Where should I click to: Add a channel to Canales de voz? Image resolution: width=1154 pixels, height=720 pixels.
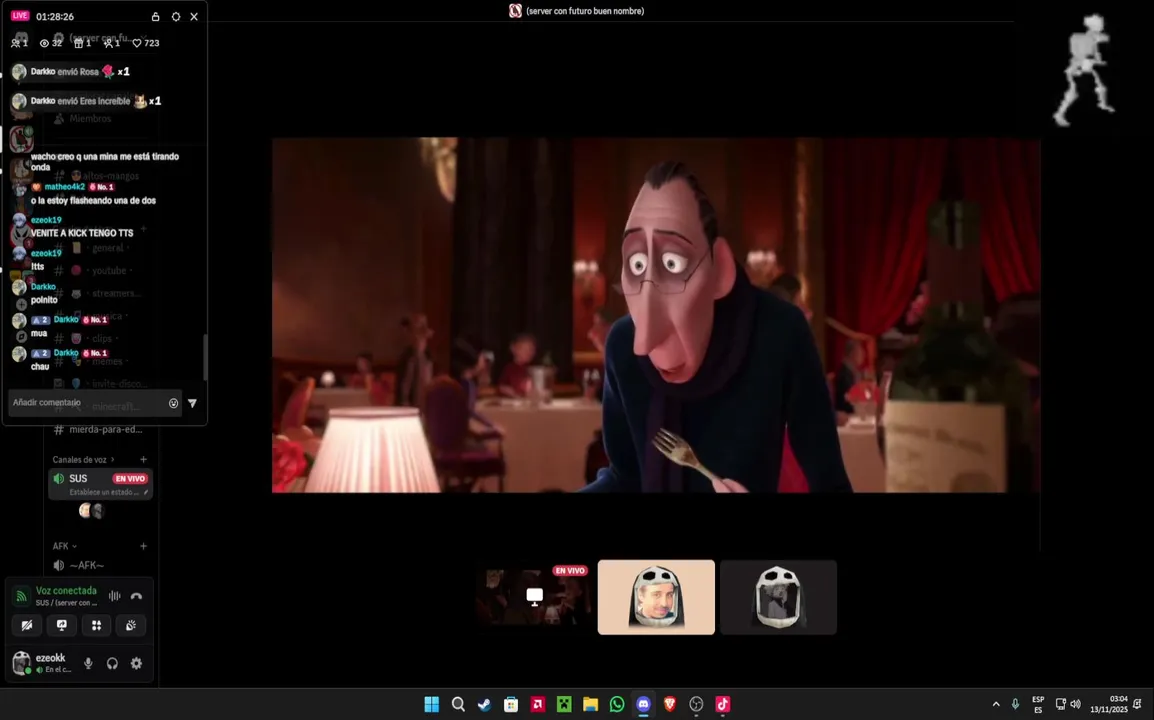(x=144, y=459)
